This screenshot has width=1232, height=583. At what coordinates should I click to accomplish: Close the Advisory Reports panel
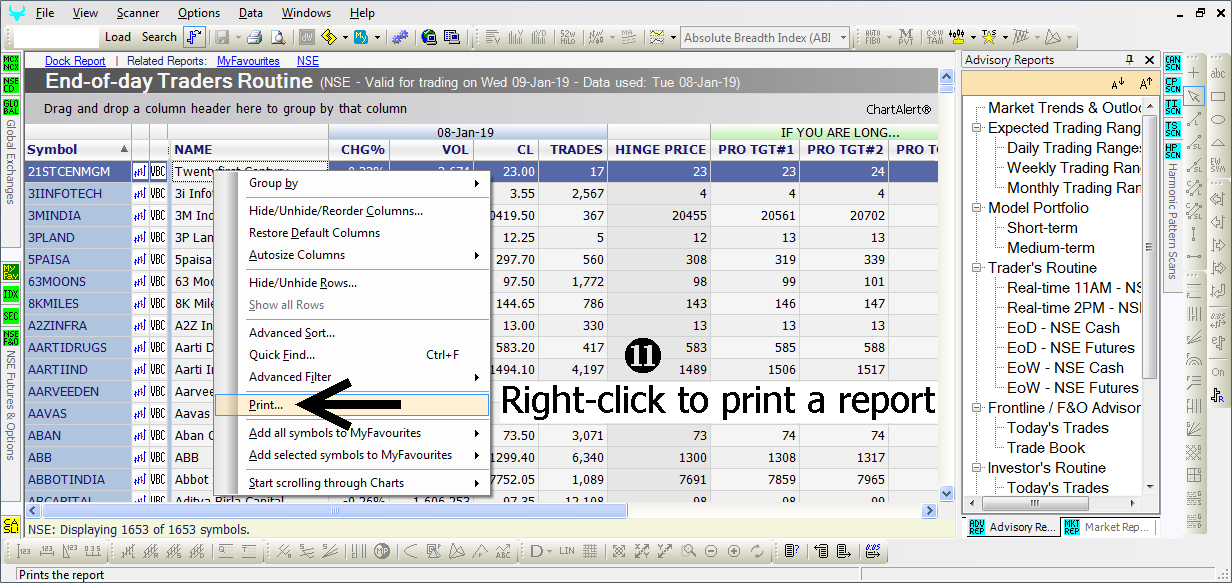click(x=1150, y=60)
